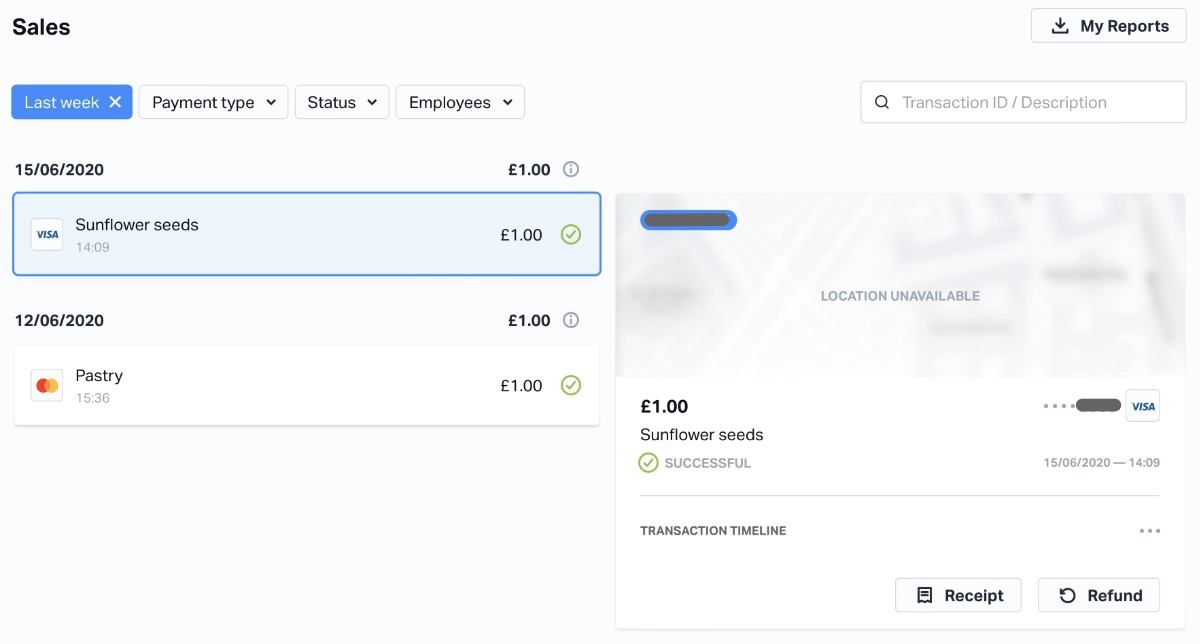Click the Visa icon in details panel
This screenshot has height=644, width=1200.
tap(1143, 406)
